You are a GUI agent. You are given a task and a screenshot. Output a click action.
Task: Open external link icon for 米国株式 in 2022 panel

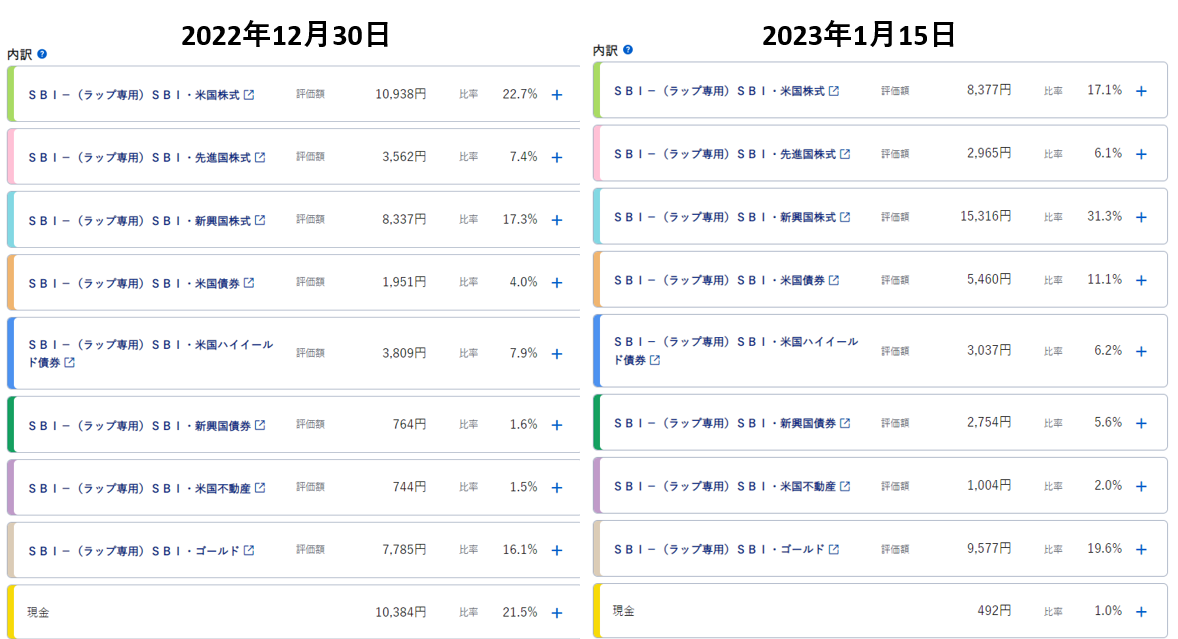(x=249, y=95)
